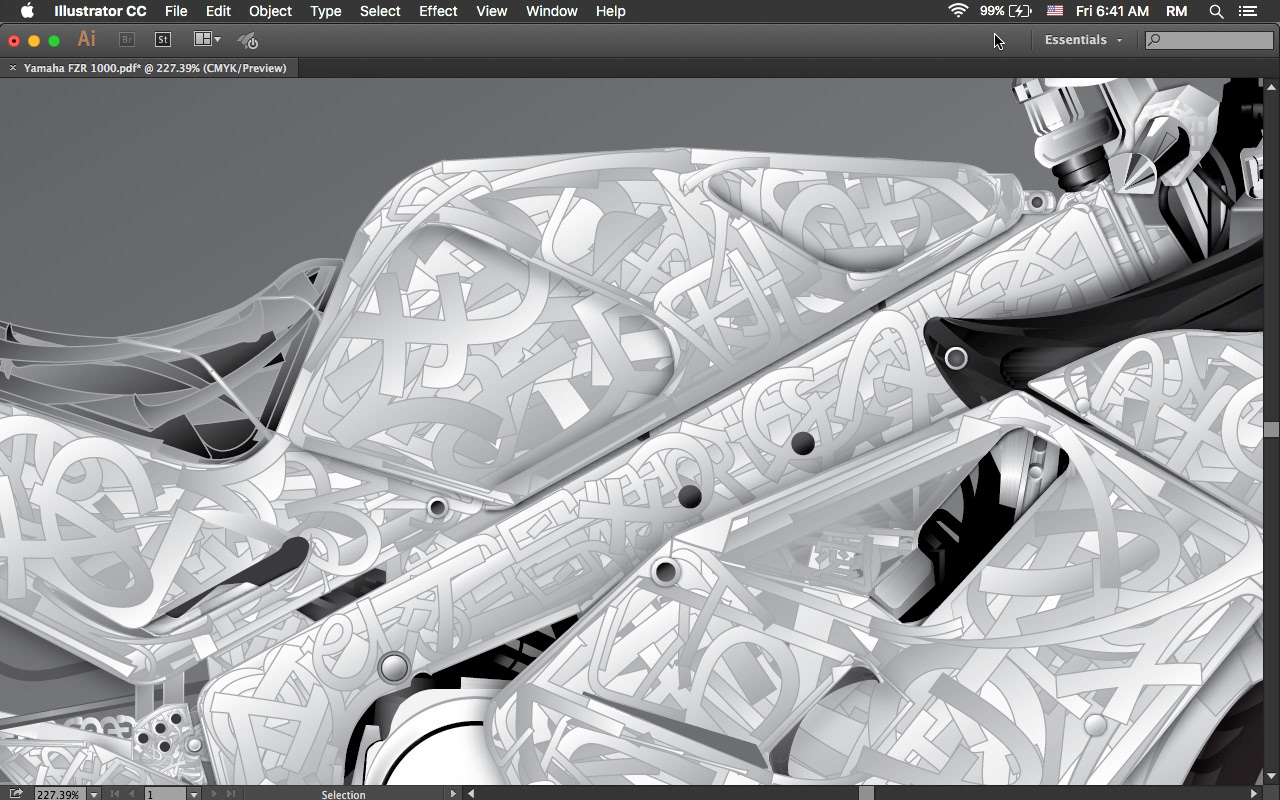Image resolution: width=1280 pixels, height=800 pixels.
Task: Click the Ai application logo
Action: click(87, 39)
